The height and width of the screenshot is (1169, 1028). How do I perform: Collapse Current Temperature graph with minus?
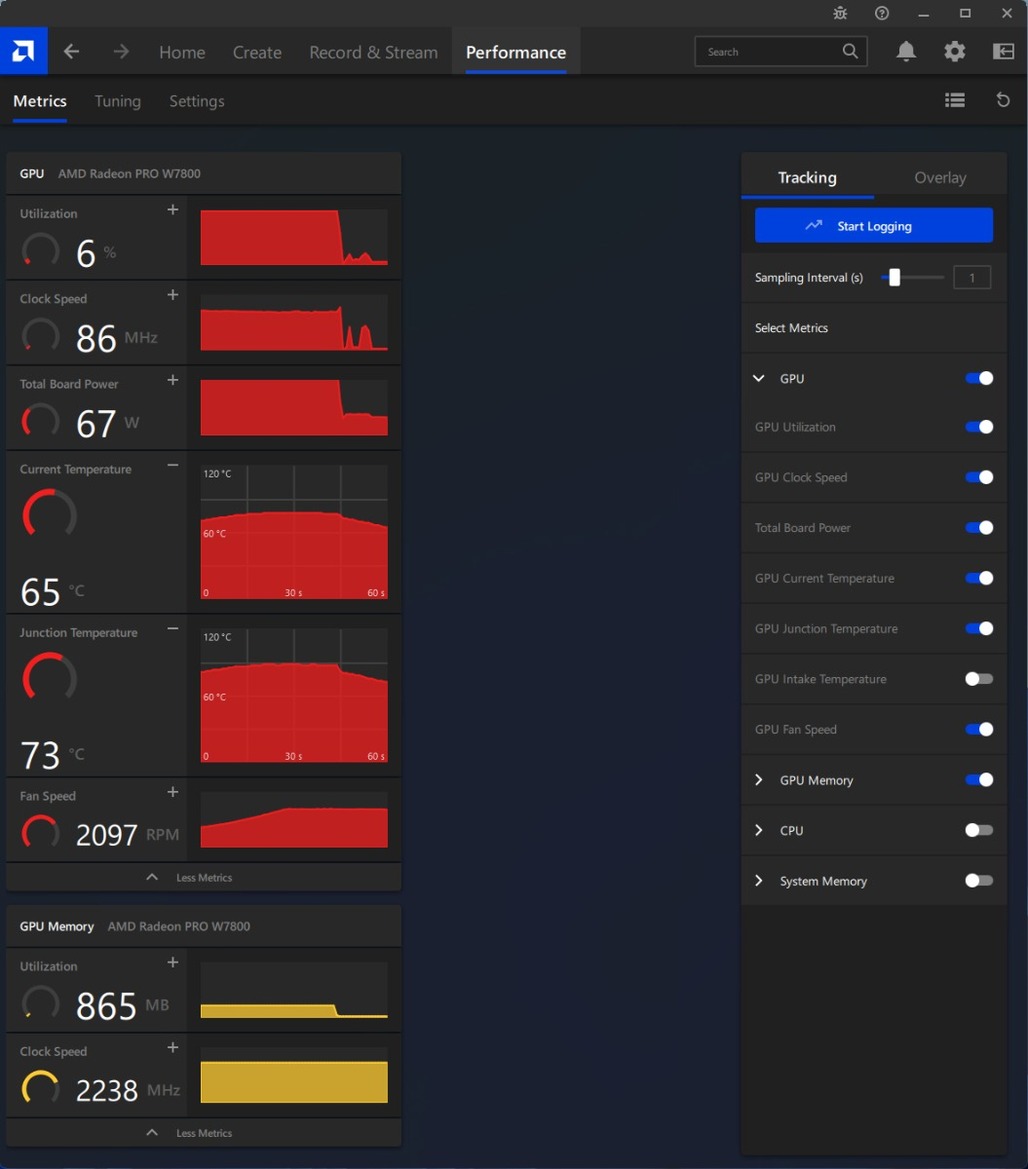[173, 465]
